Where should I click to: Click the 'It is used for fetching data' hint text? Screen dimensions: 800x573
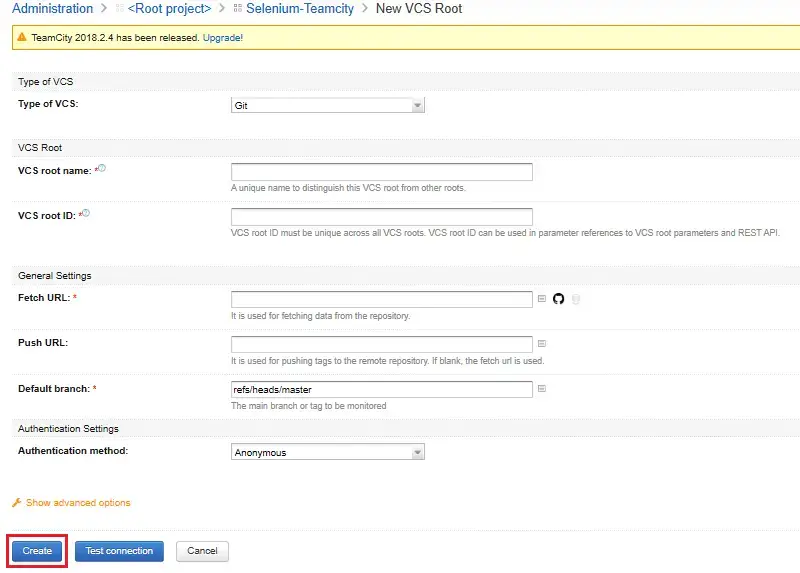320,316
